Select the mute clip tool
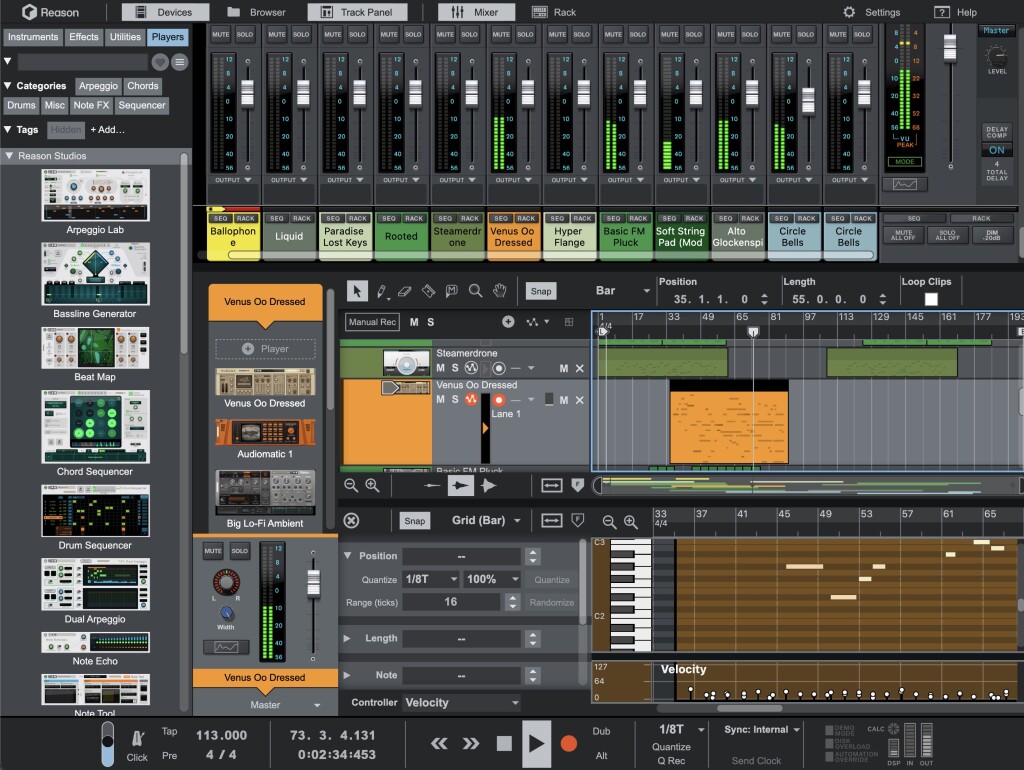 tap(451, 291)
